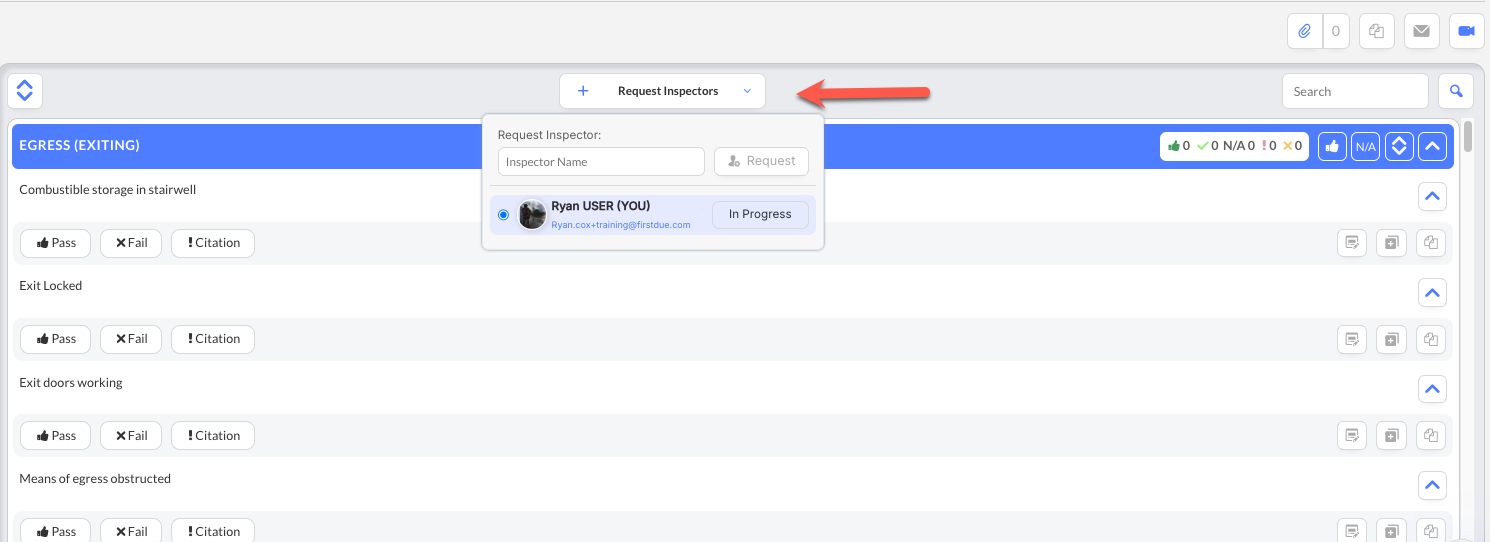Click copy icon in Exit Locked row

click(1431, 339)
